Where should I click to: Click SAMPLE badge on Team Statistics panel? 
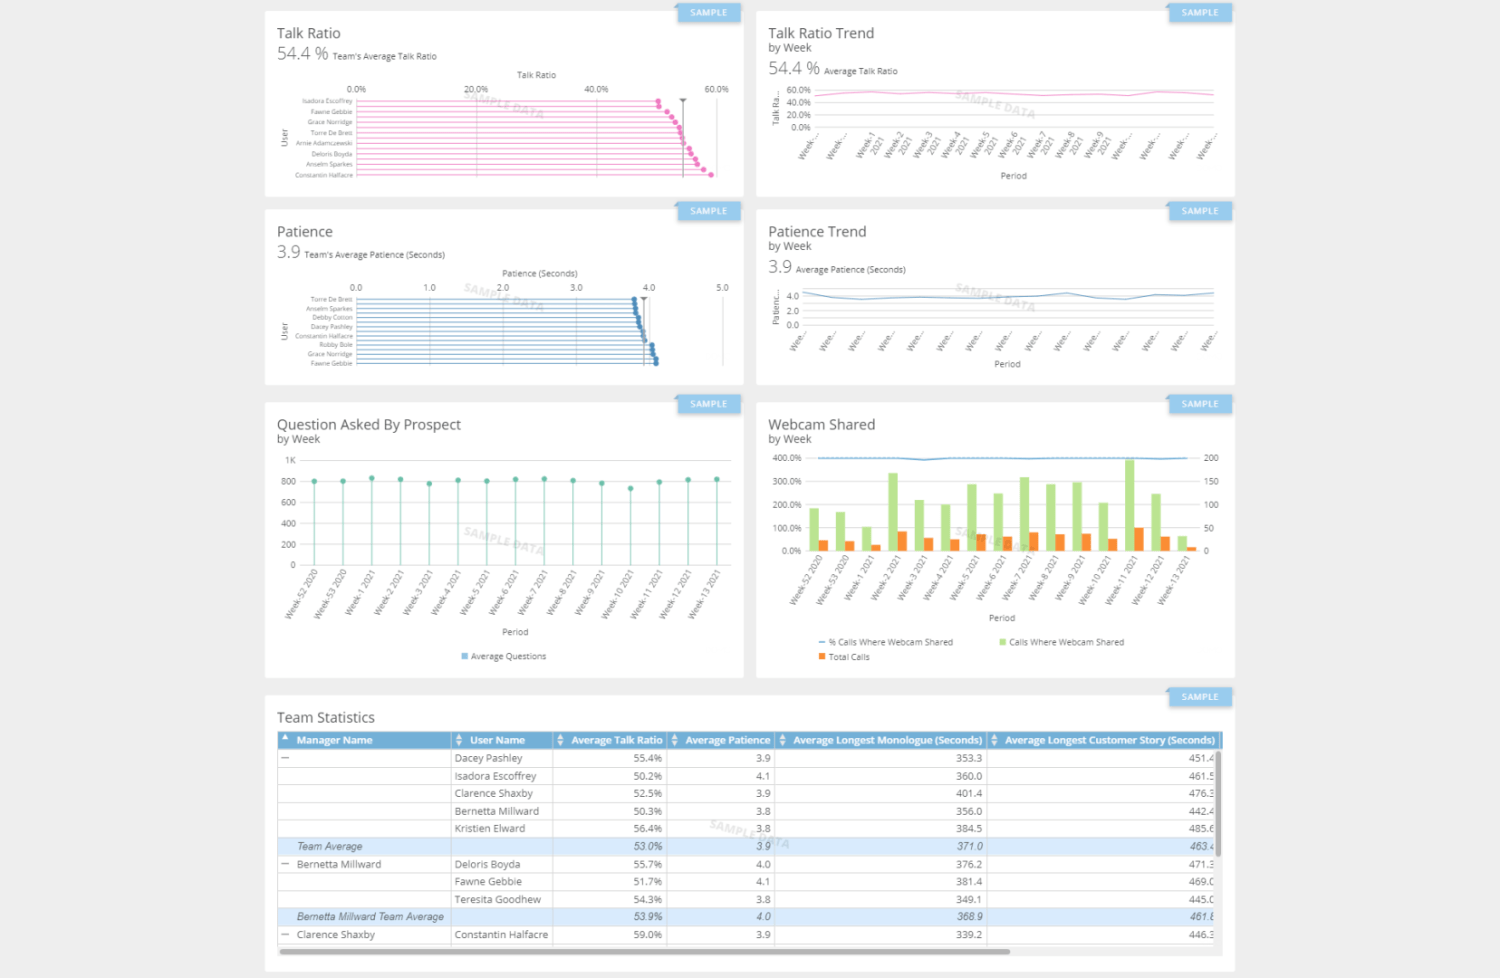pos(1199,697)
